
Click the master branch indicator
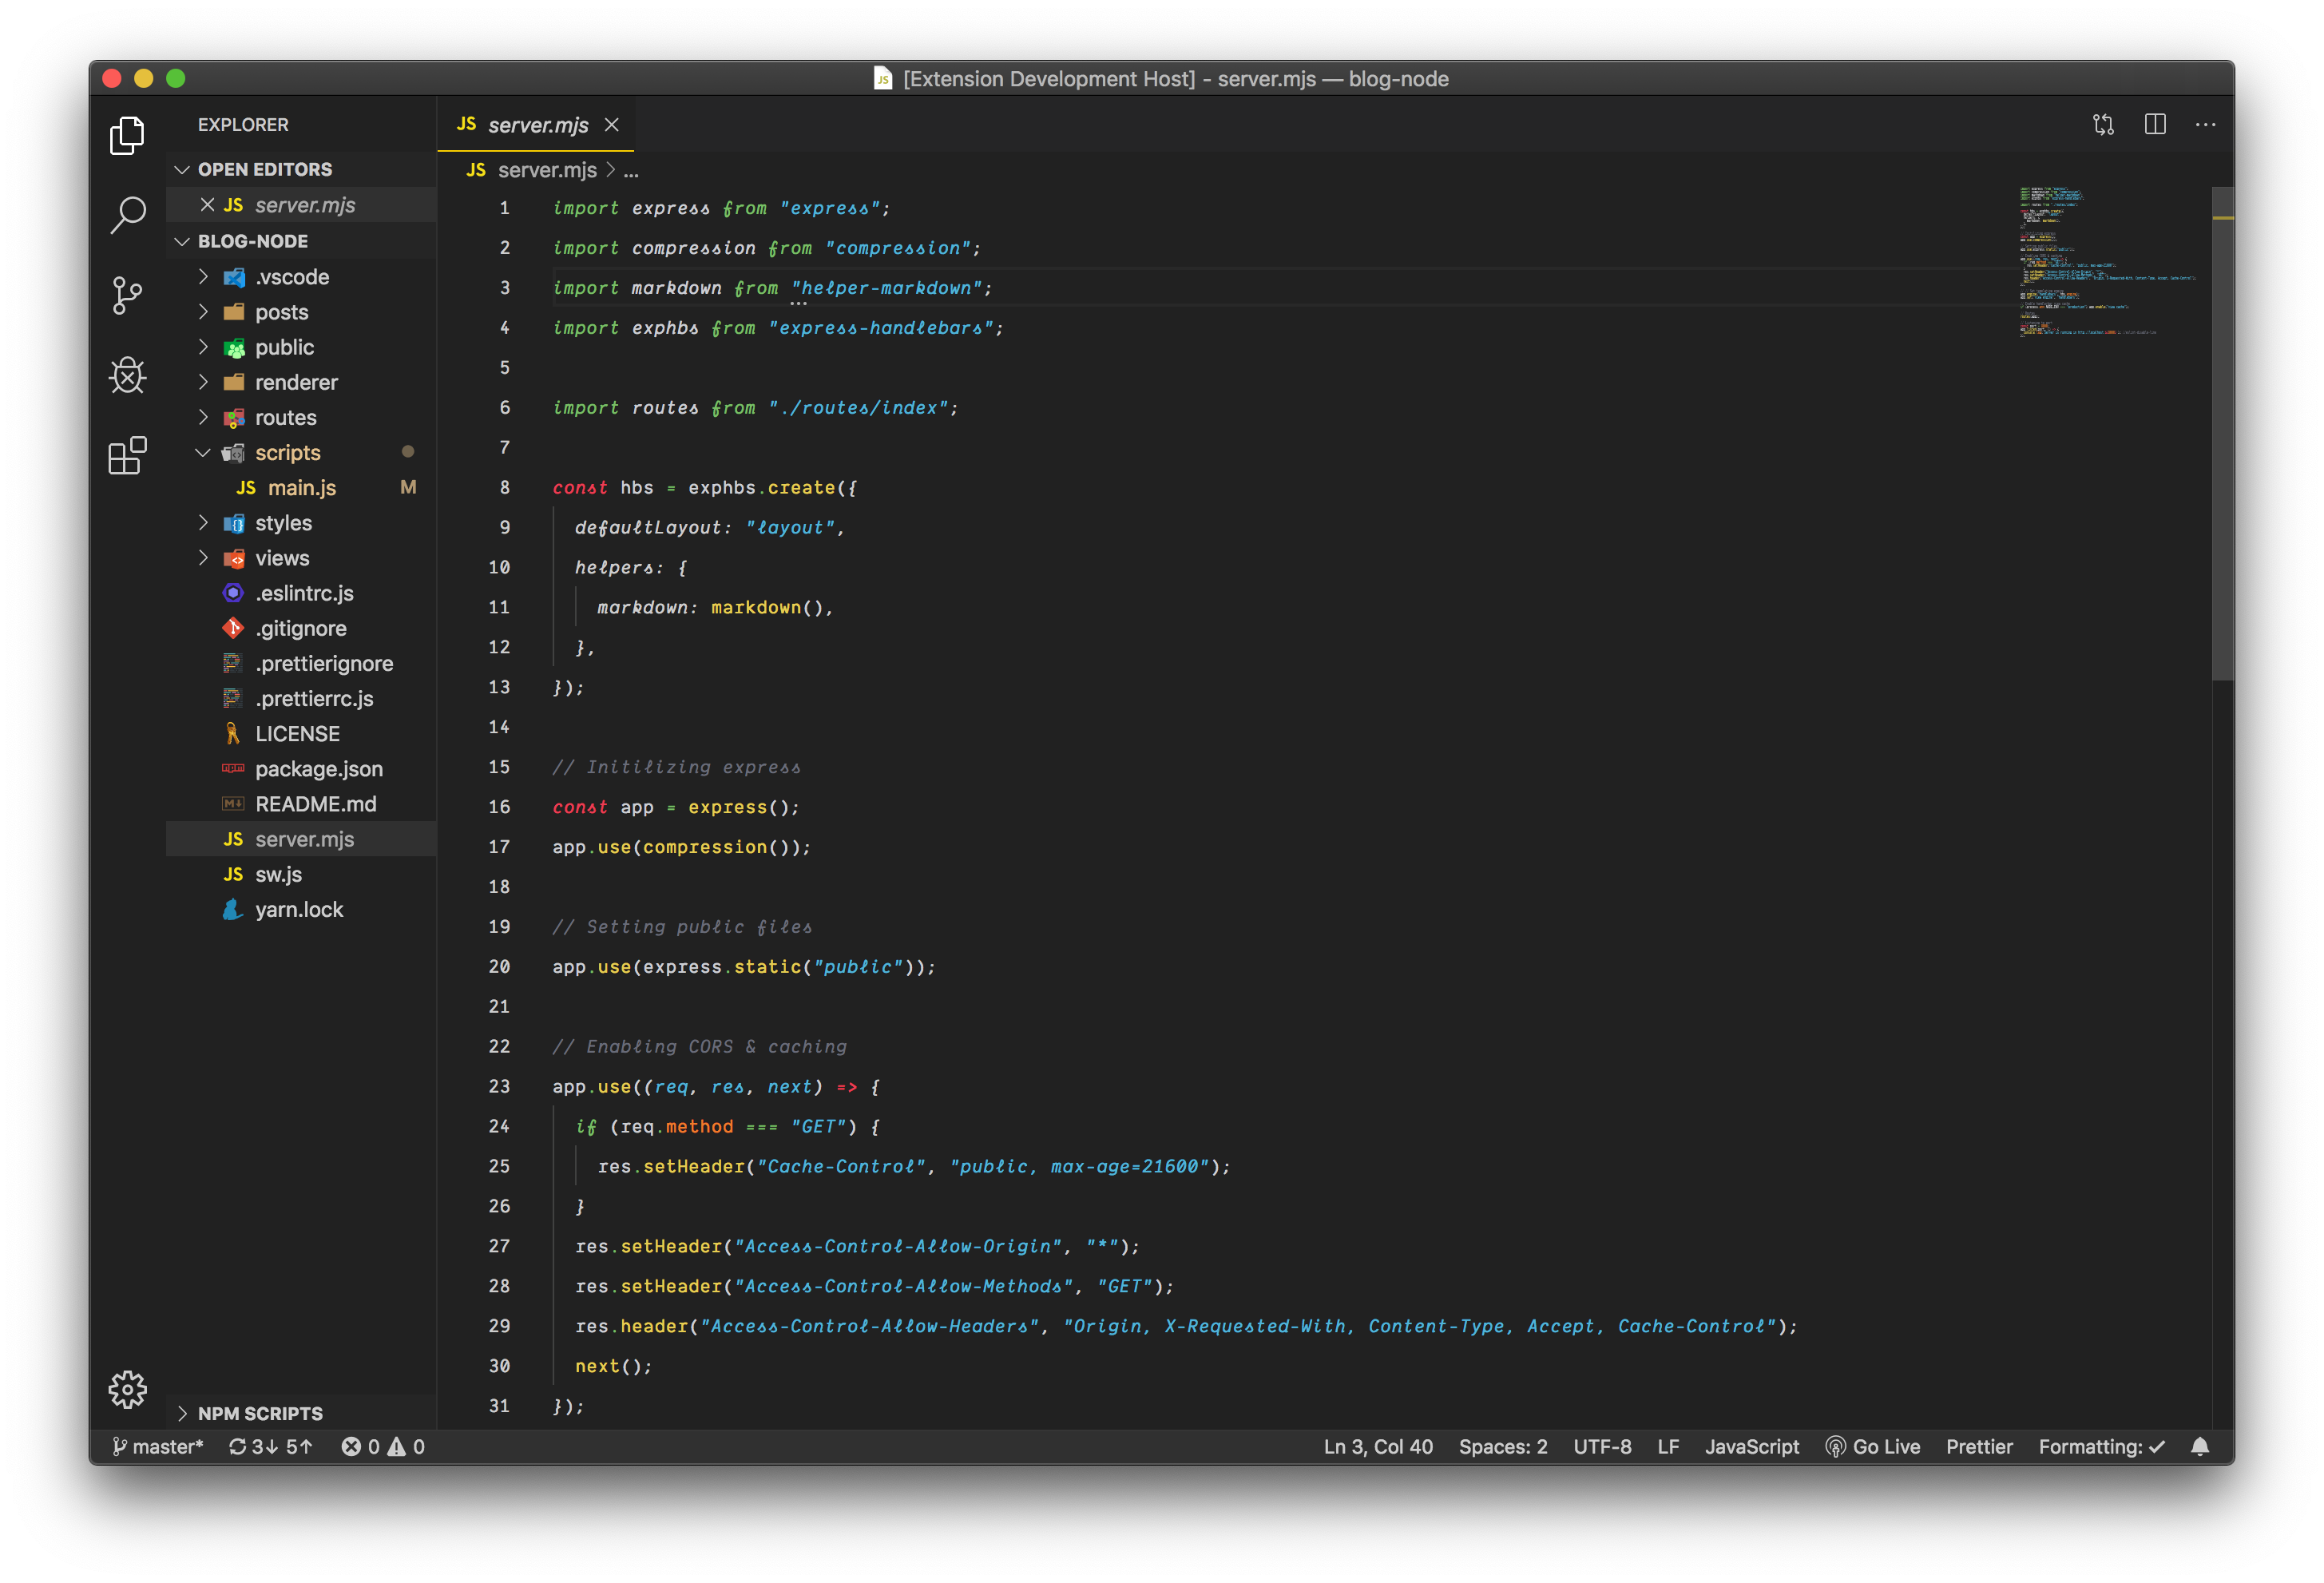157,1447
